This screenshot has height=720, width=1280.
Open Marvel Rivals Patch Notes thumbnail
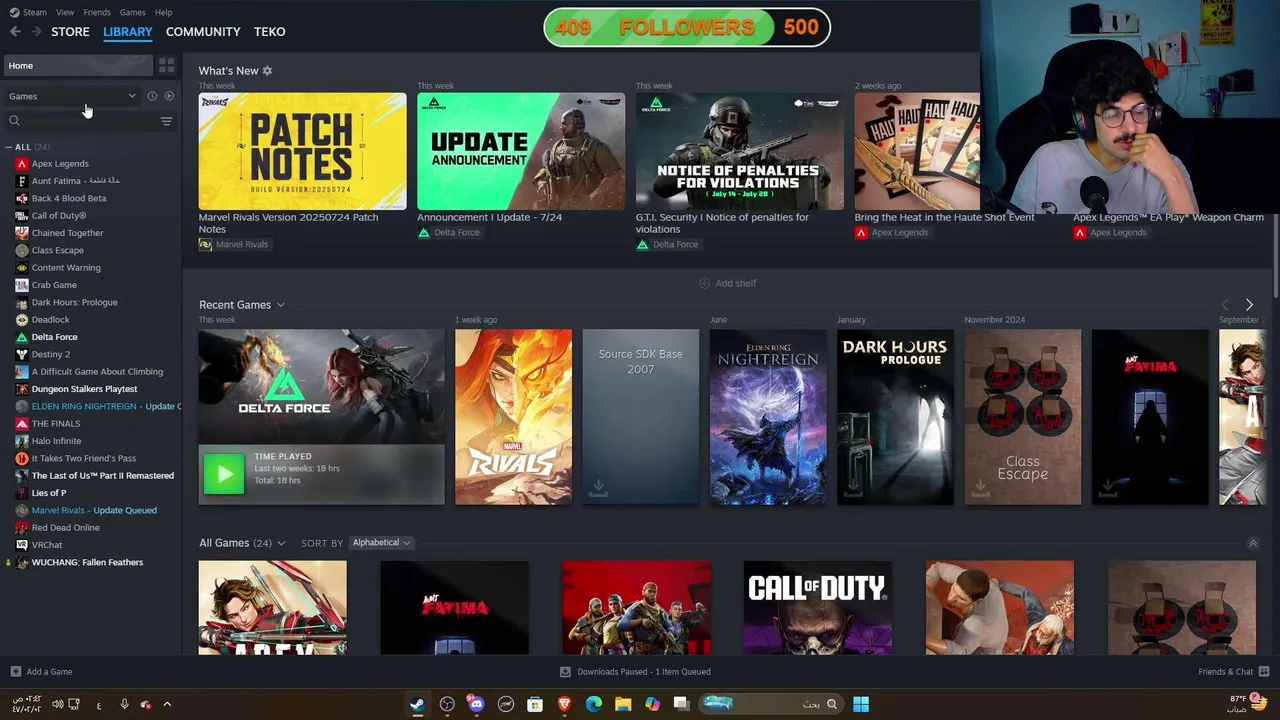tap(302, 151)
